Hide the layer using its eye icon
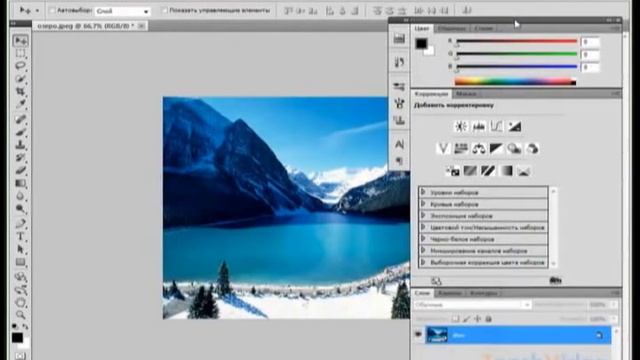 point(418,335)
